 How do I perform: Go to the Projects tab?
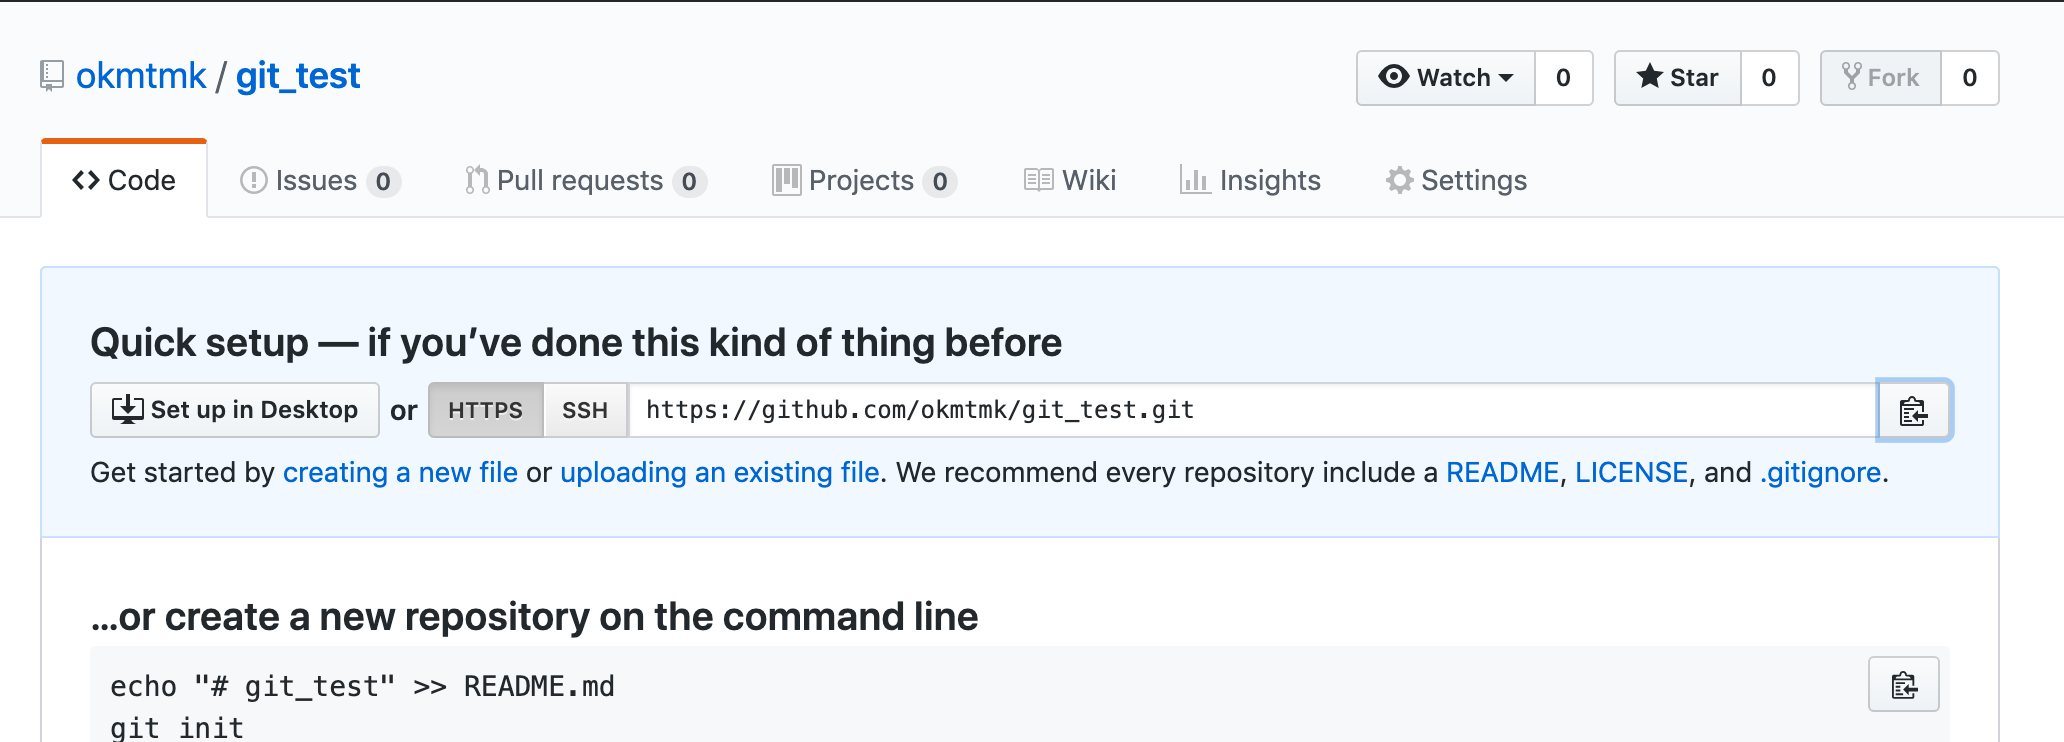pos(864,180)
